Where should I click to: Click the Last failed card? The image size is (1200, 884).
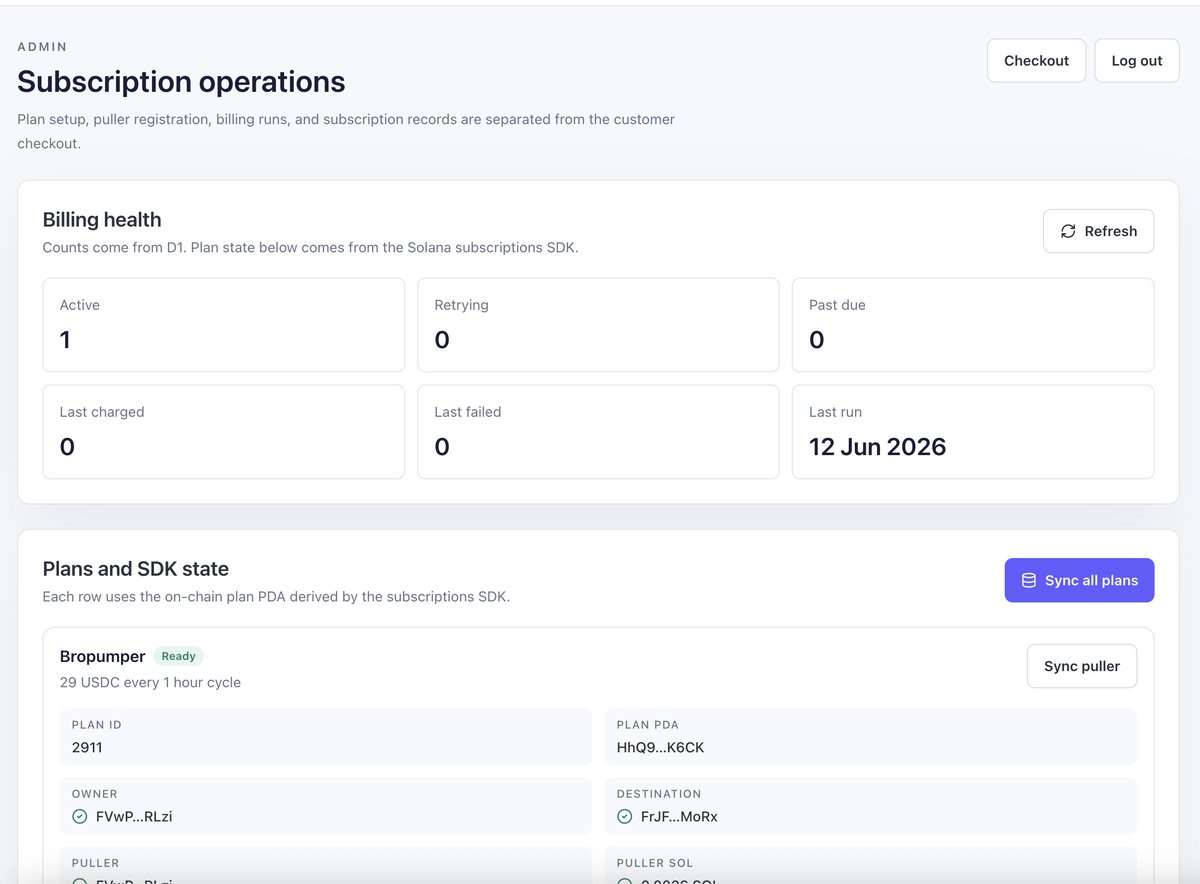(x=598, y=432)
